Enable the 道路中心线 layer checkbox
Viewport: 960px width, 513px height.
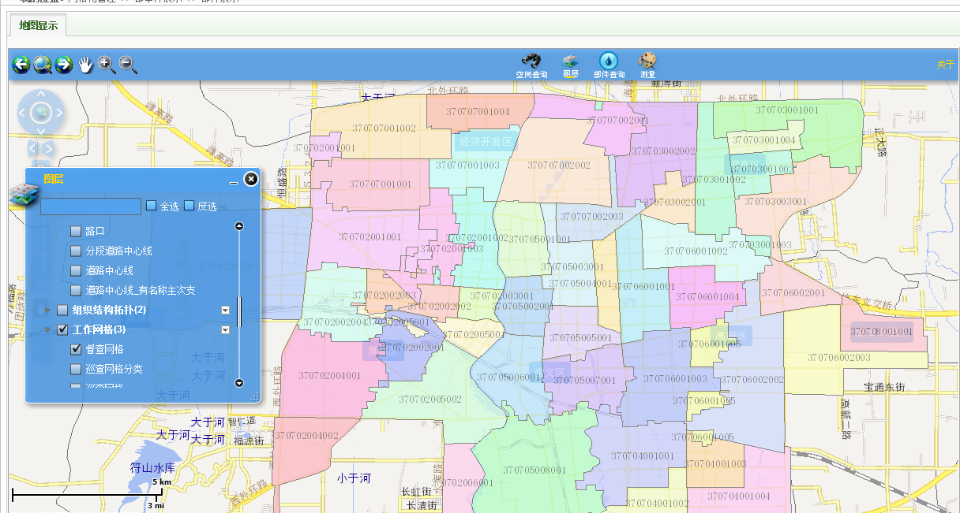tap(75, 271)
